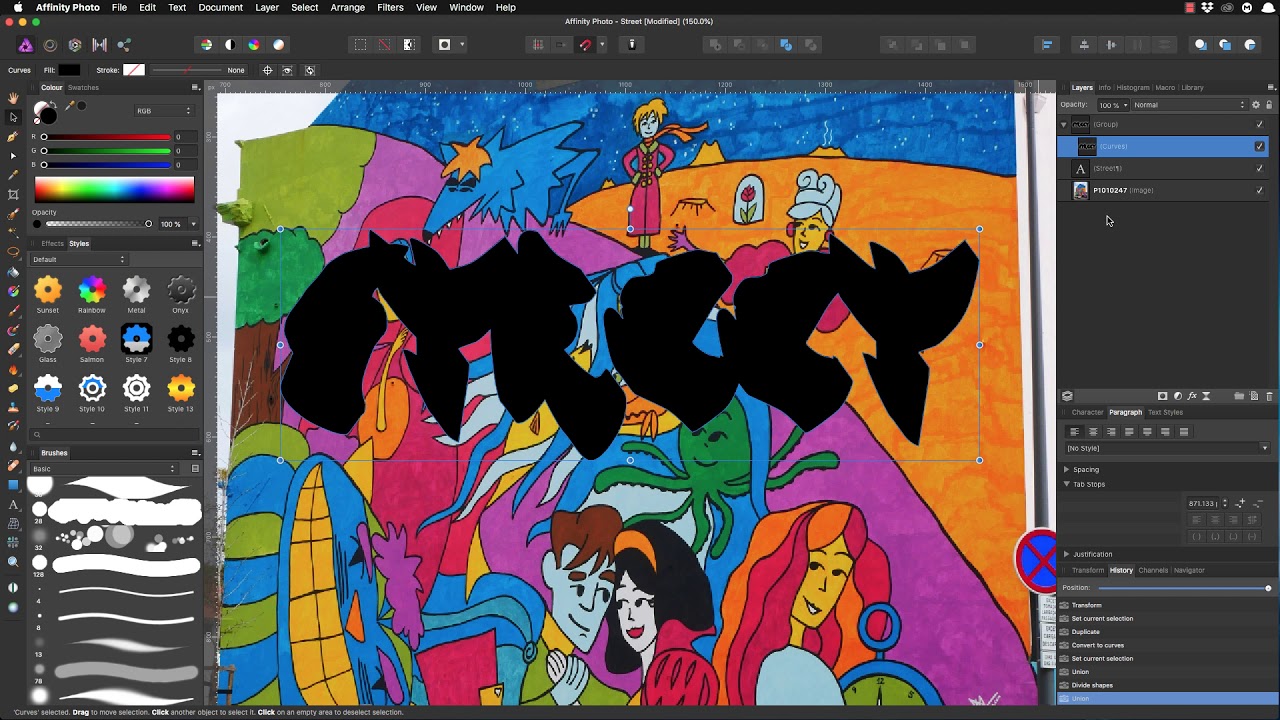The width and height of the screenshot is (1280, 720).
Task: Expand the Spacing section
Action: [1067, 469]
